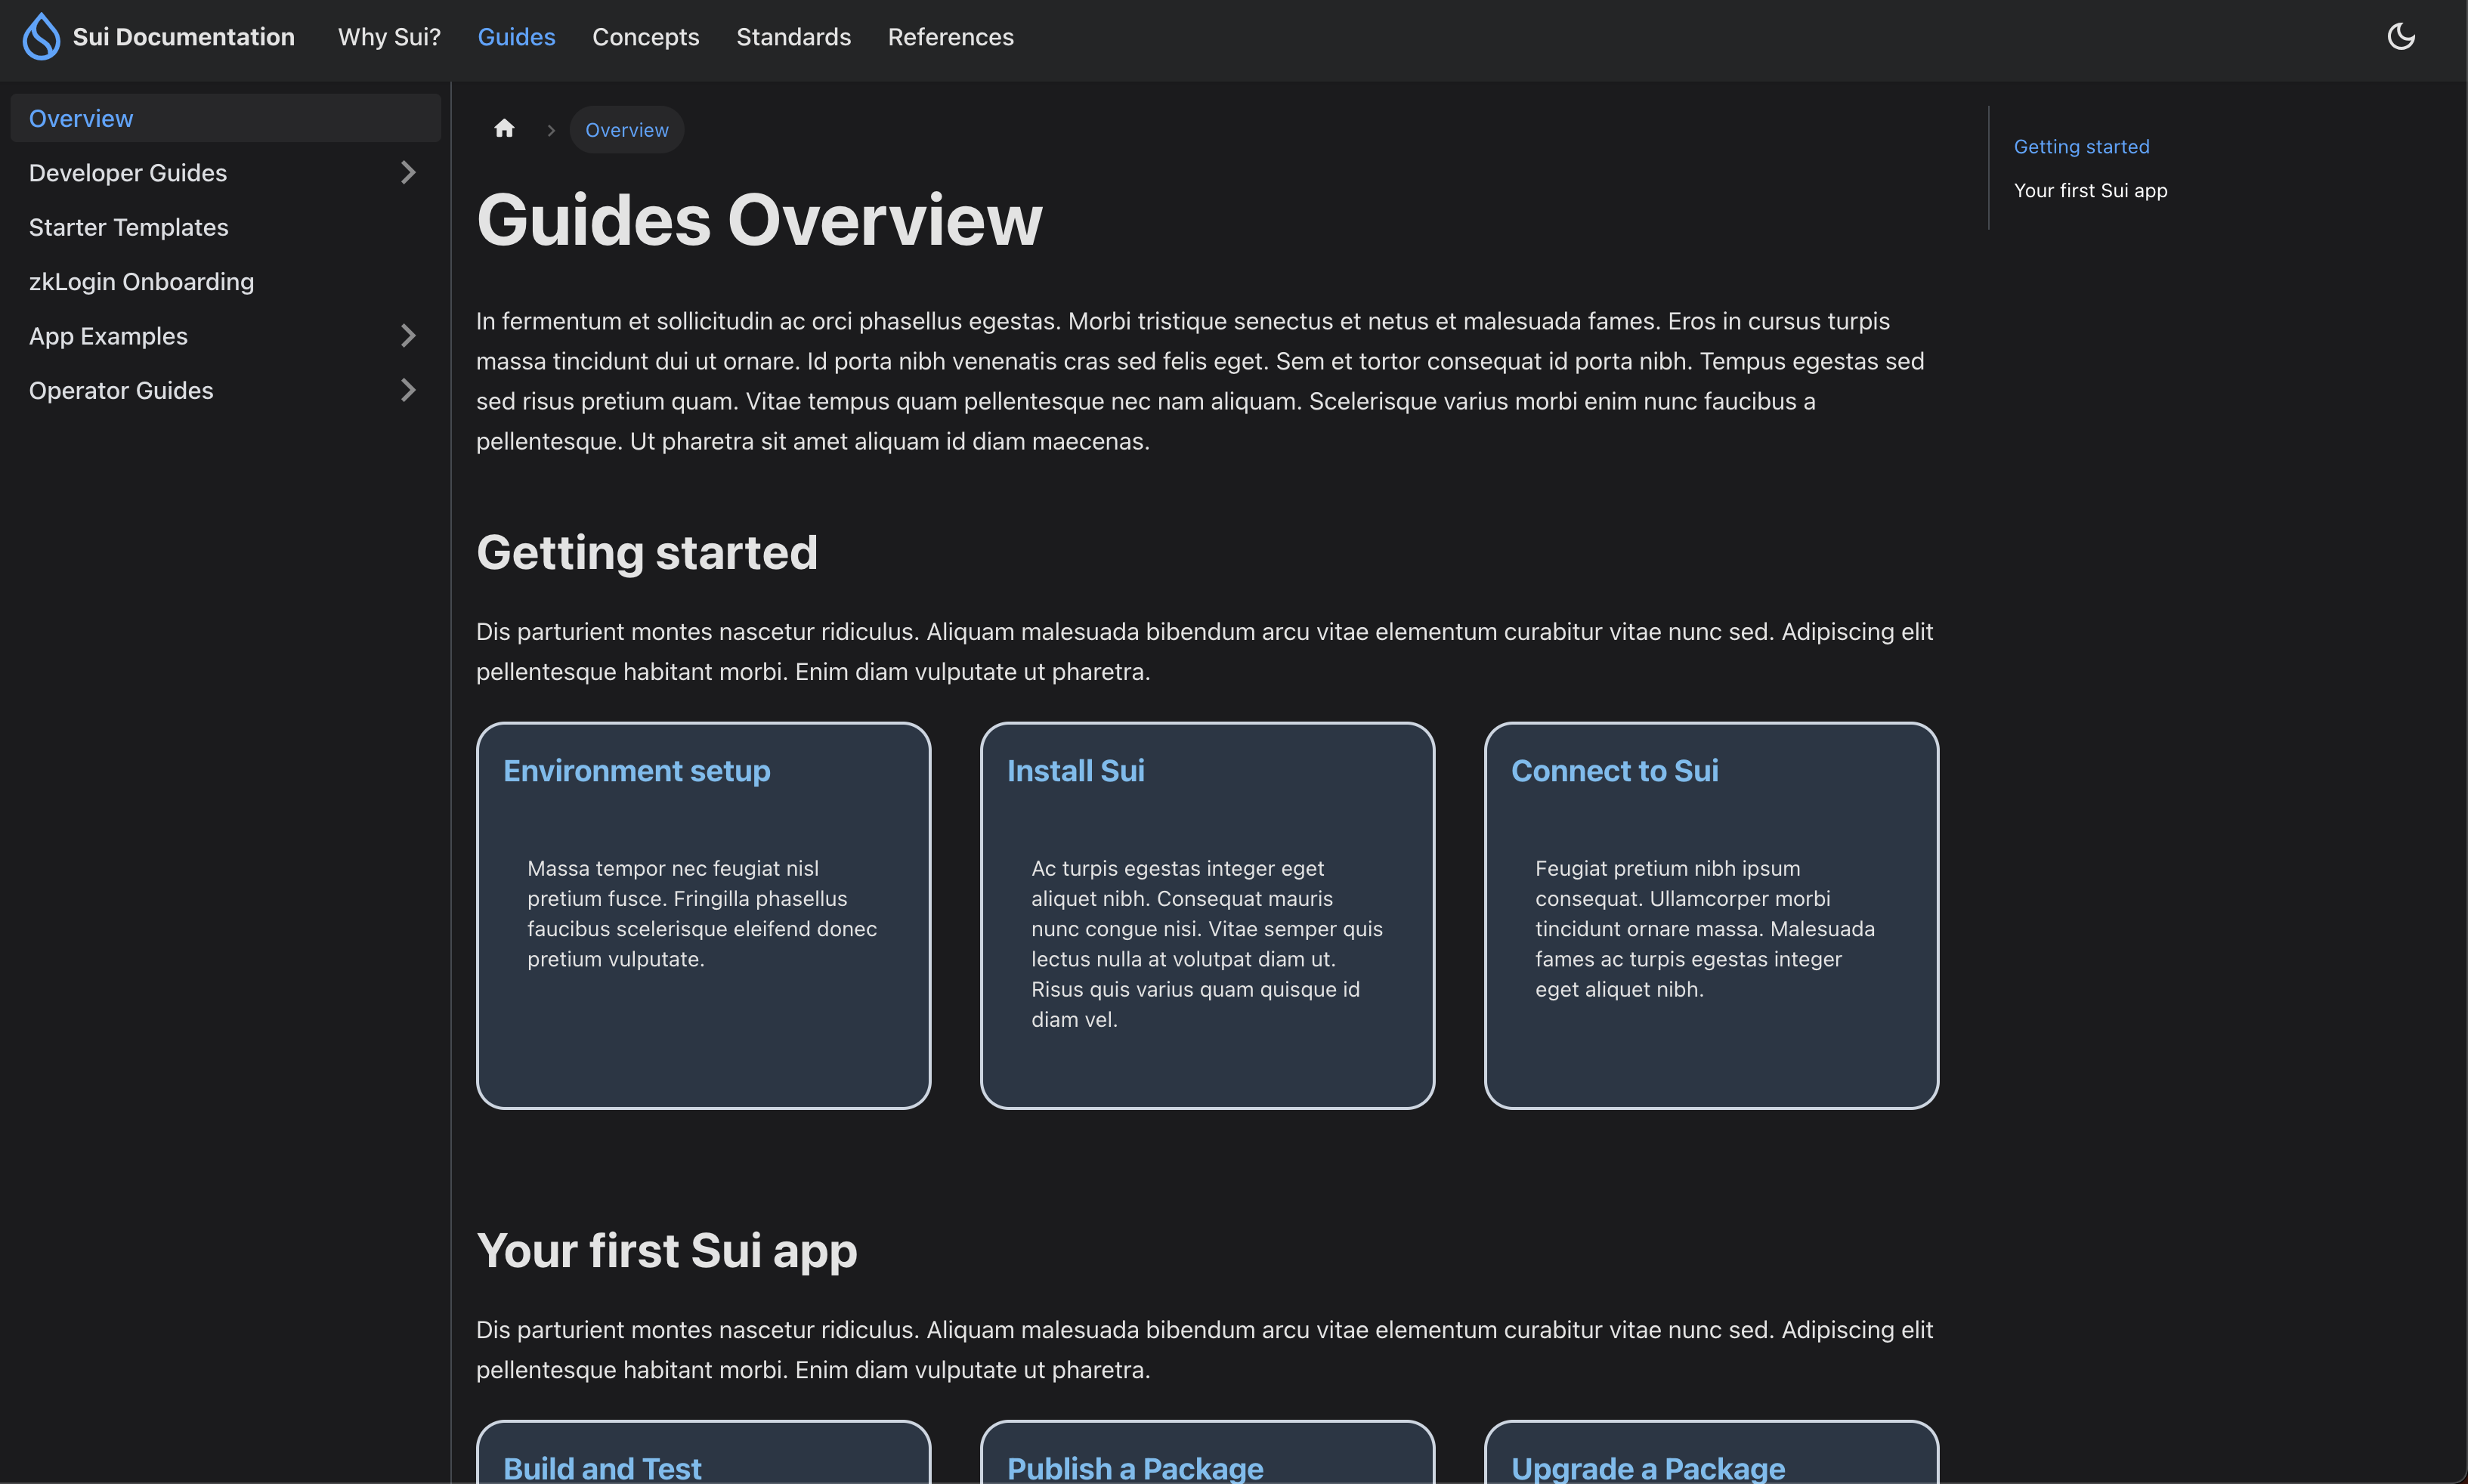Screen dimensions: 2468x1484
Task: Expand the Operator Guides chevron
Action: tap(408, 390)
